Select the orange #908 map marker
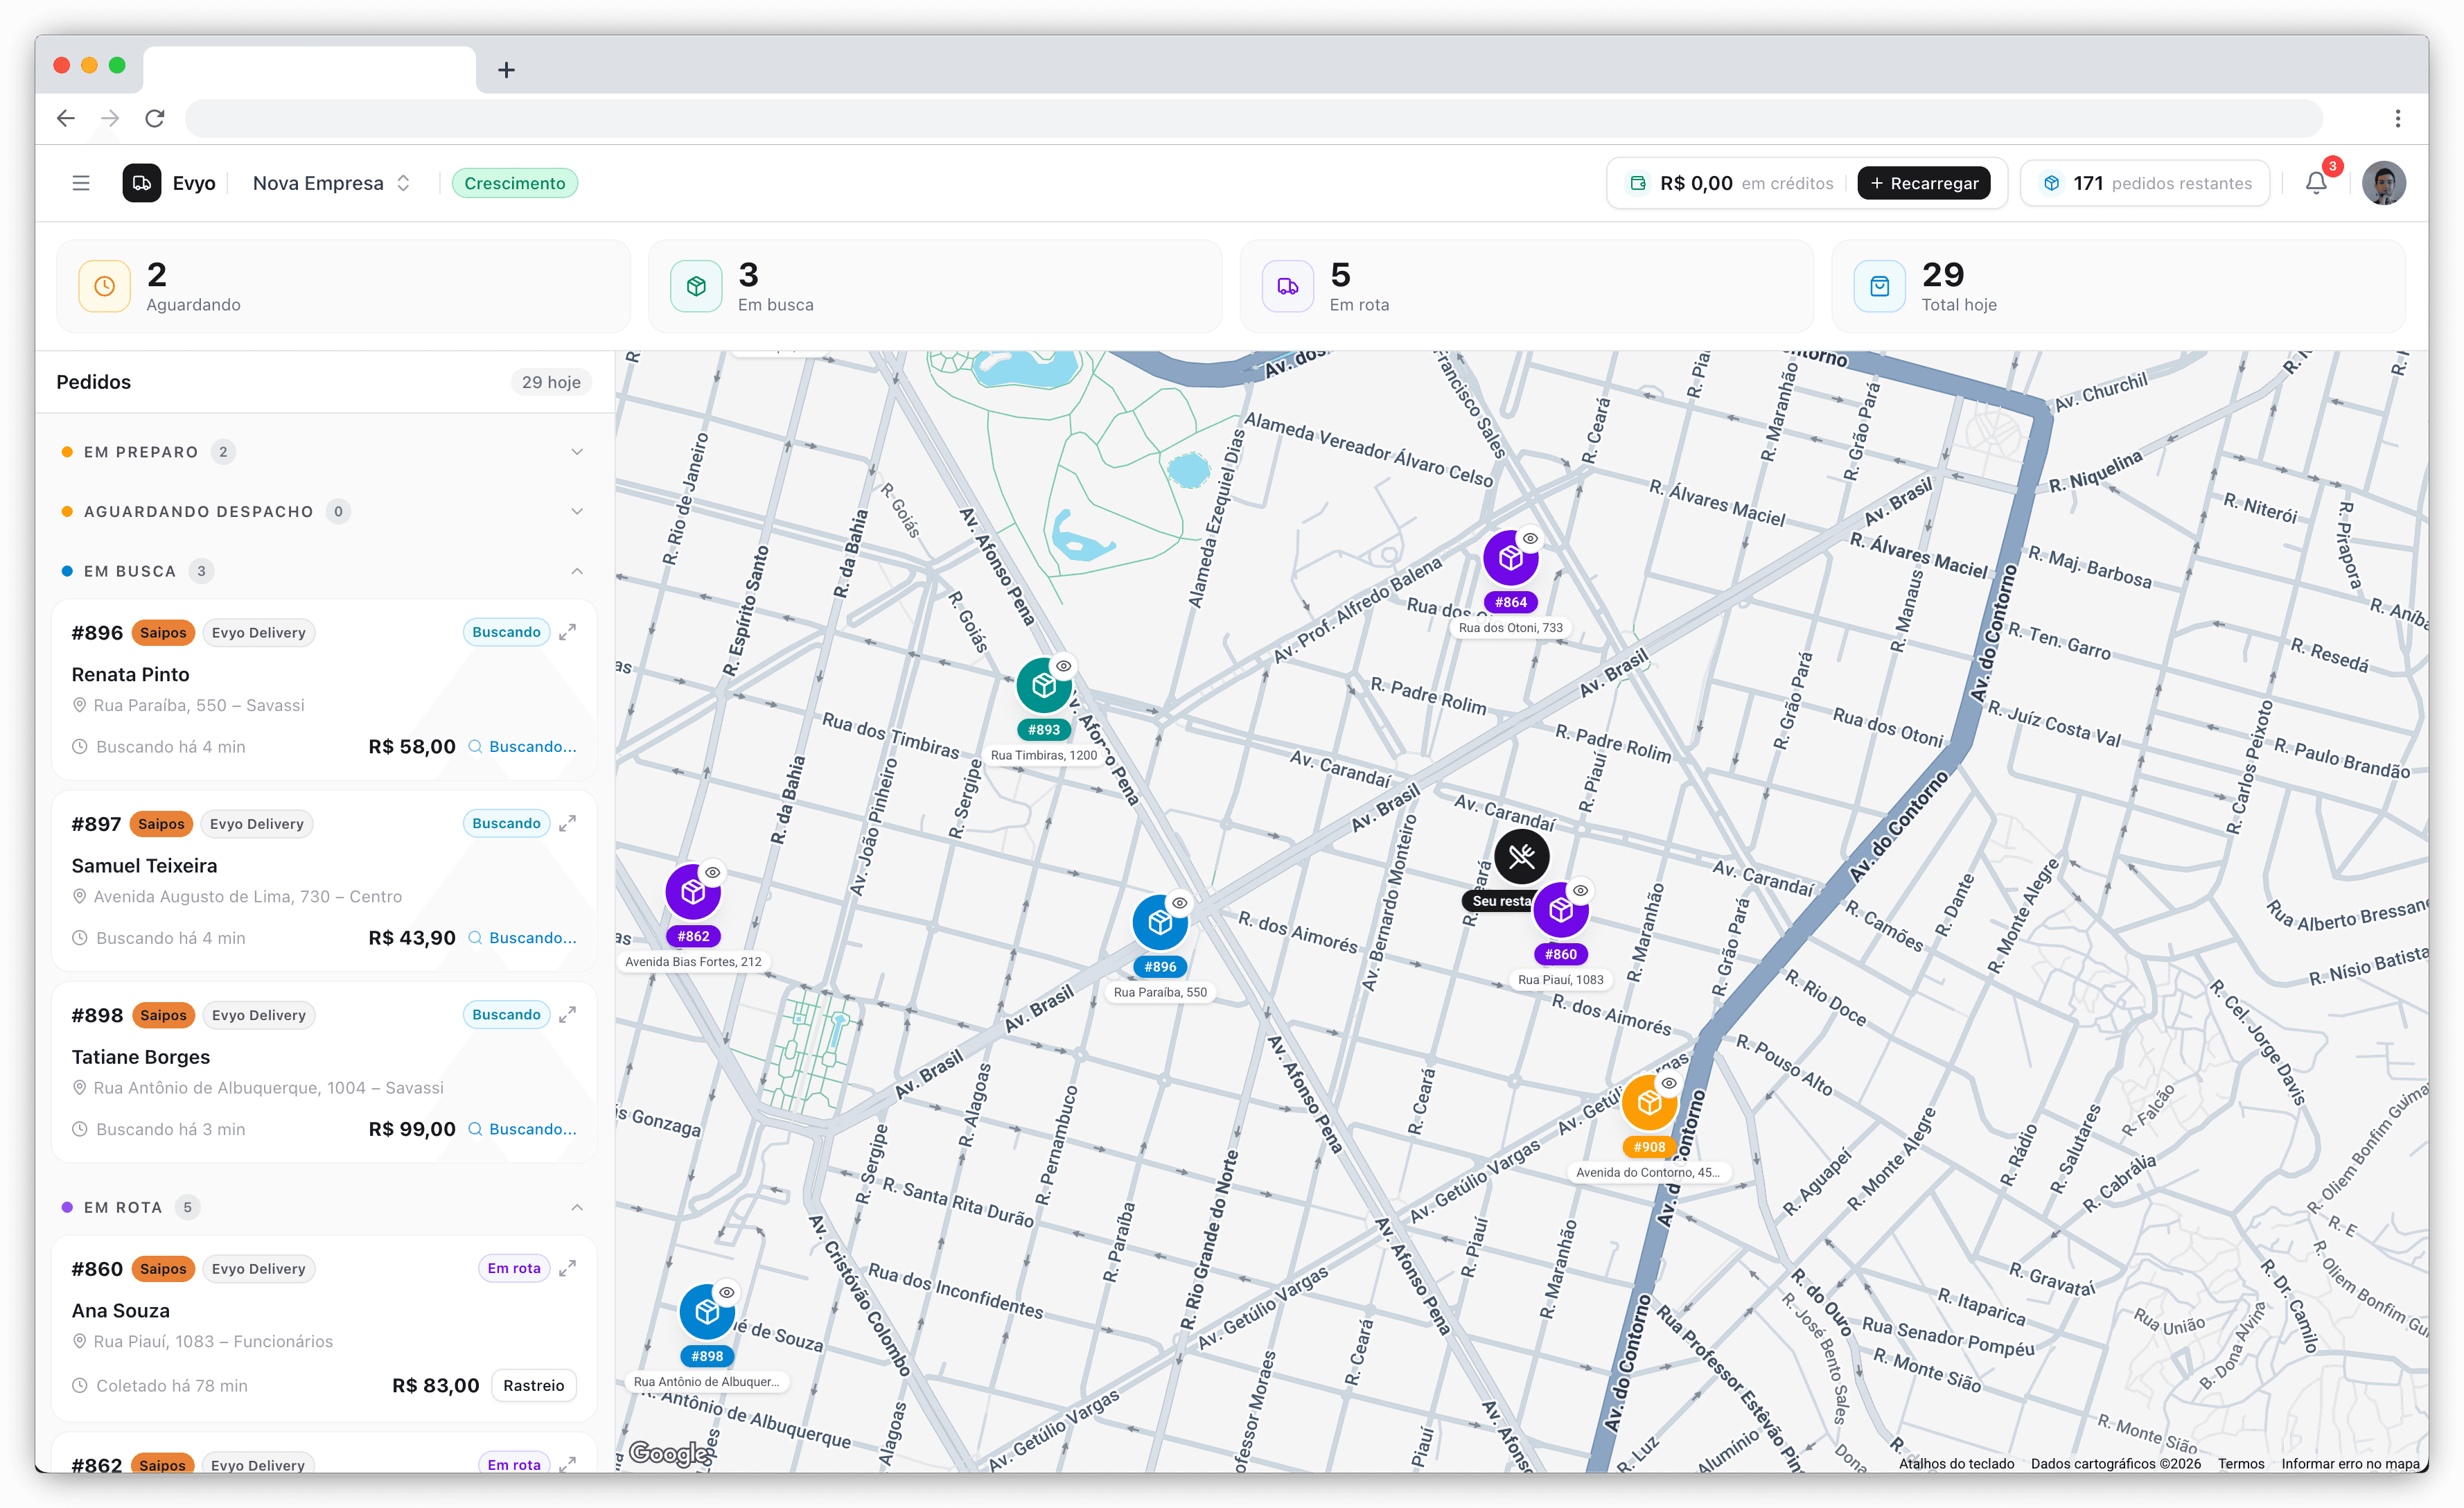The height and width of the screenshot is (1508, 2464). click(x=1649, y=1104)
